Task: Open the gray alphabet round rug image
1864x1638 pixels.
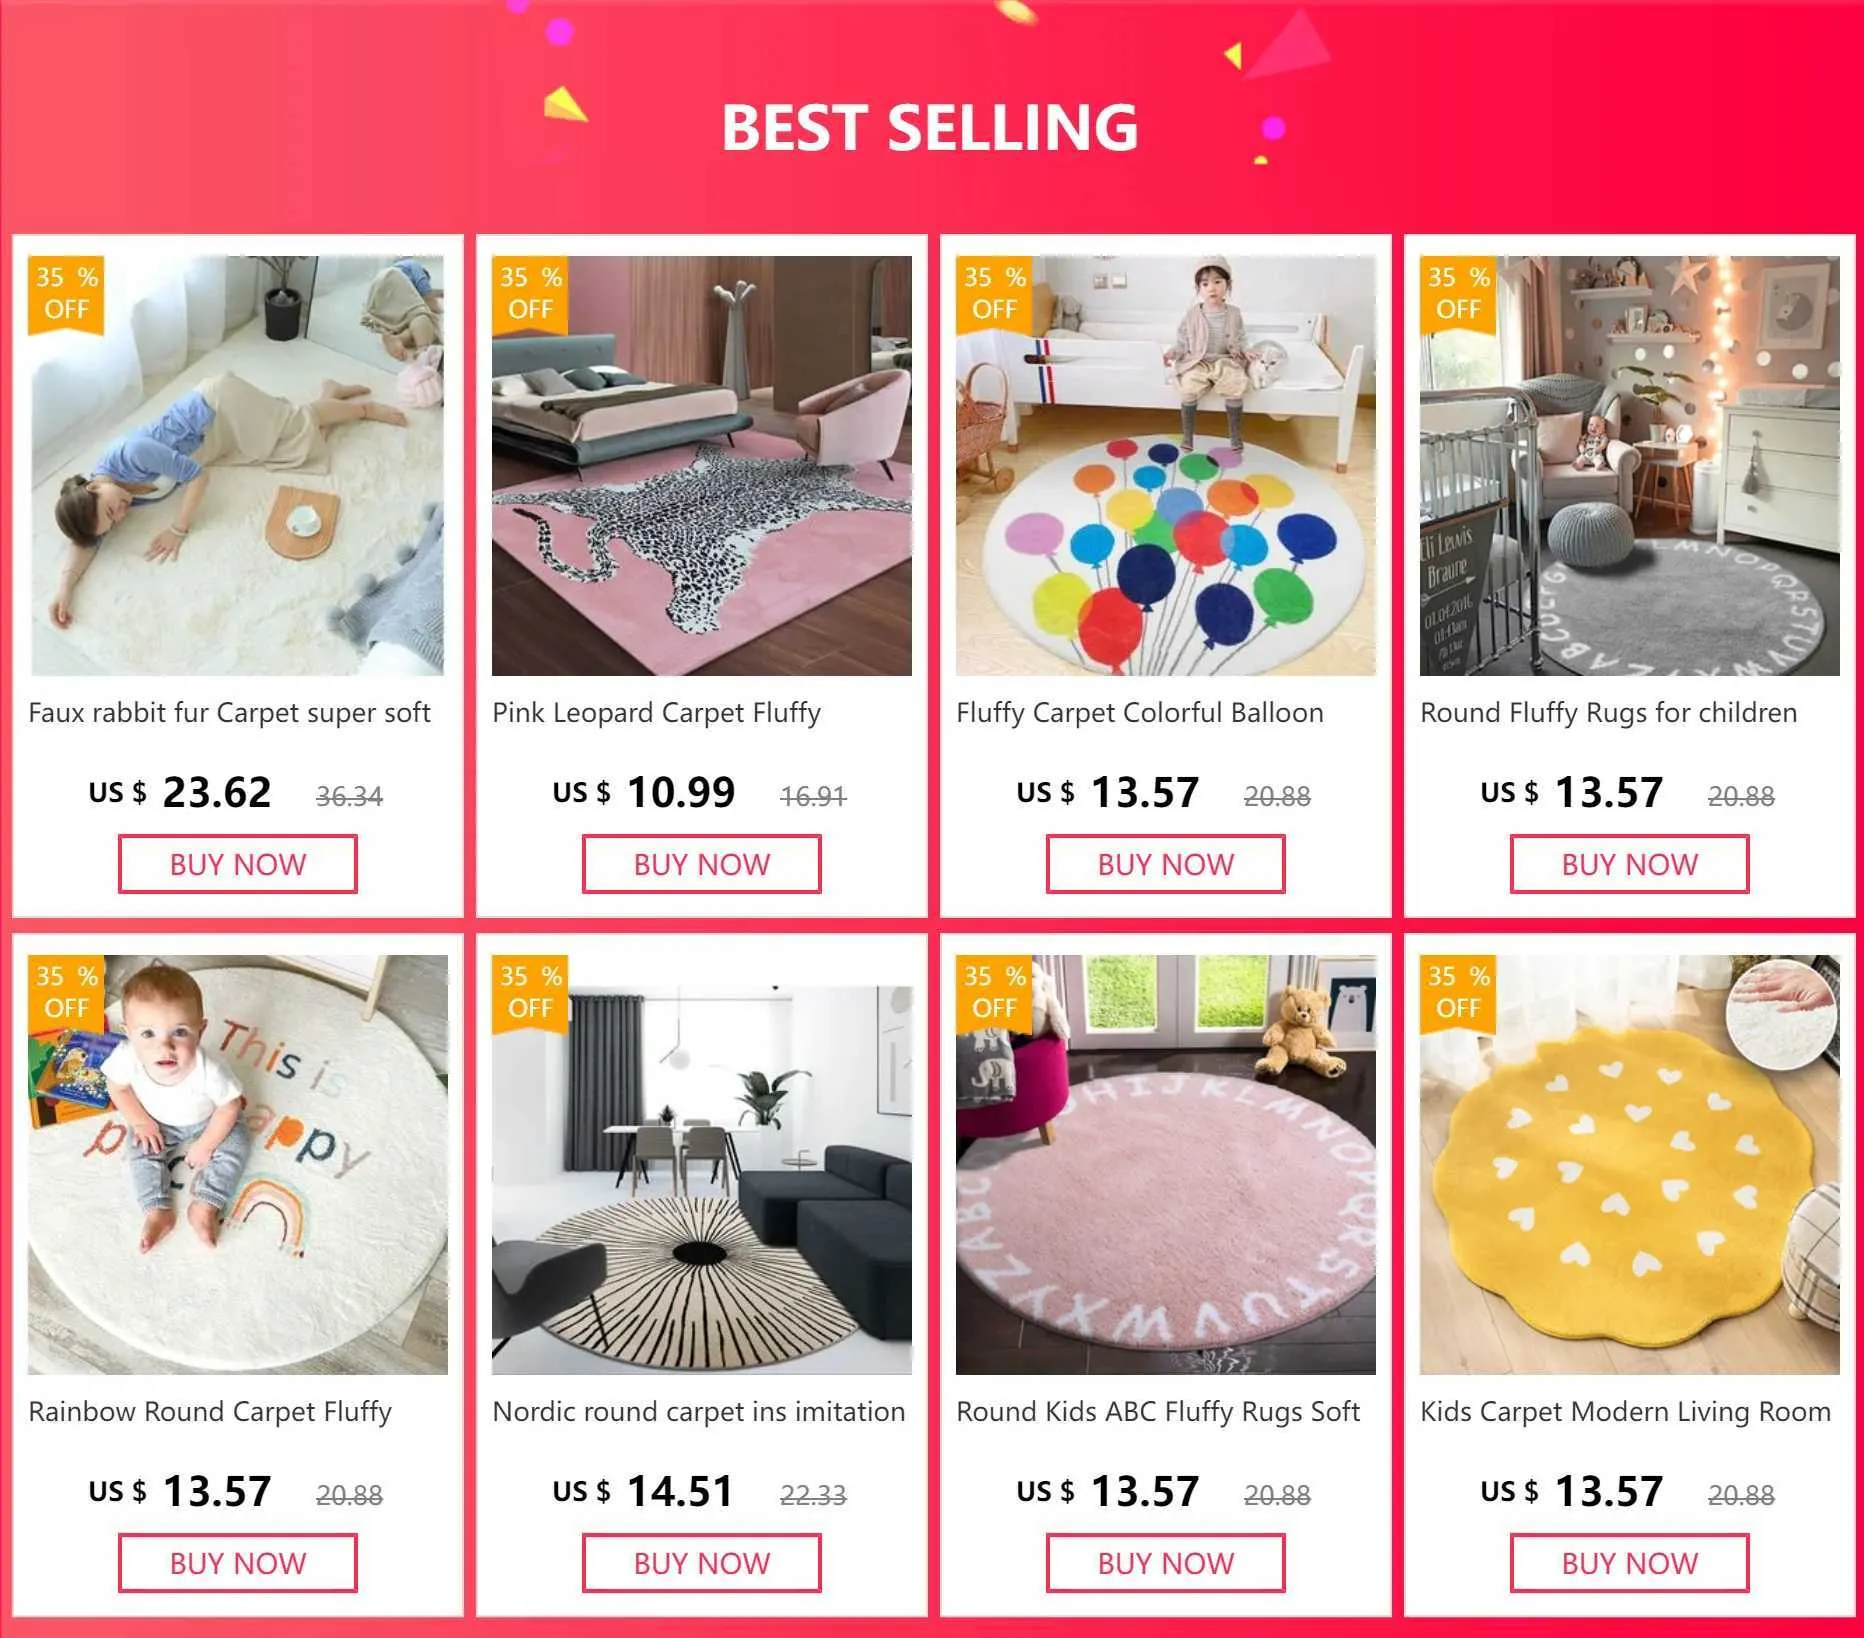Action: coord(1630,465)
